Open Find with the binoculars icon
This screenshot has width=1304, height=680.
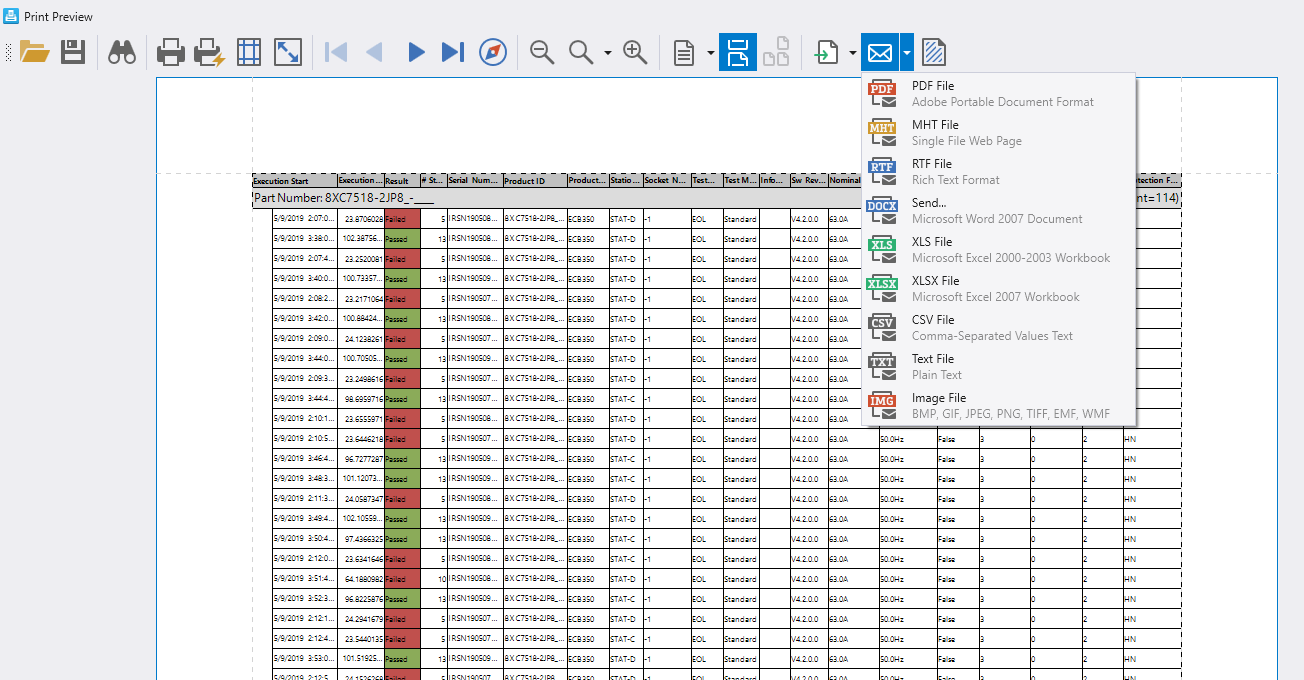122,52
